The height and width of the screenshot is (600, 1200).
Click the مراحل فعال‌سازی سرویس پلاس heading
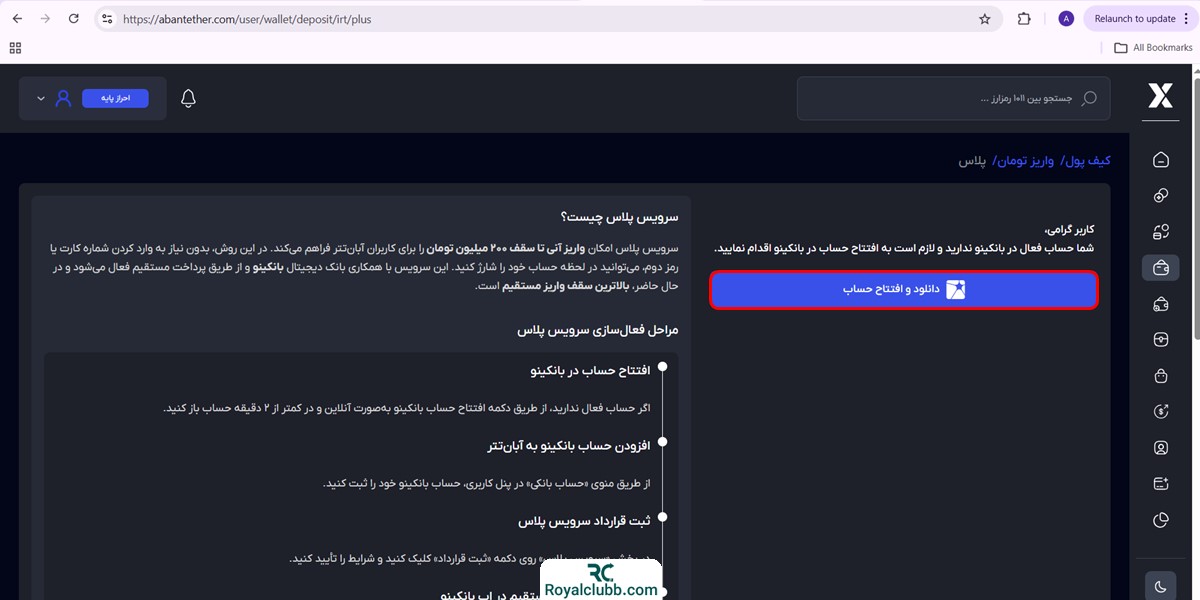pyautogui.click(x=598, y=330)
